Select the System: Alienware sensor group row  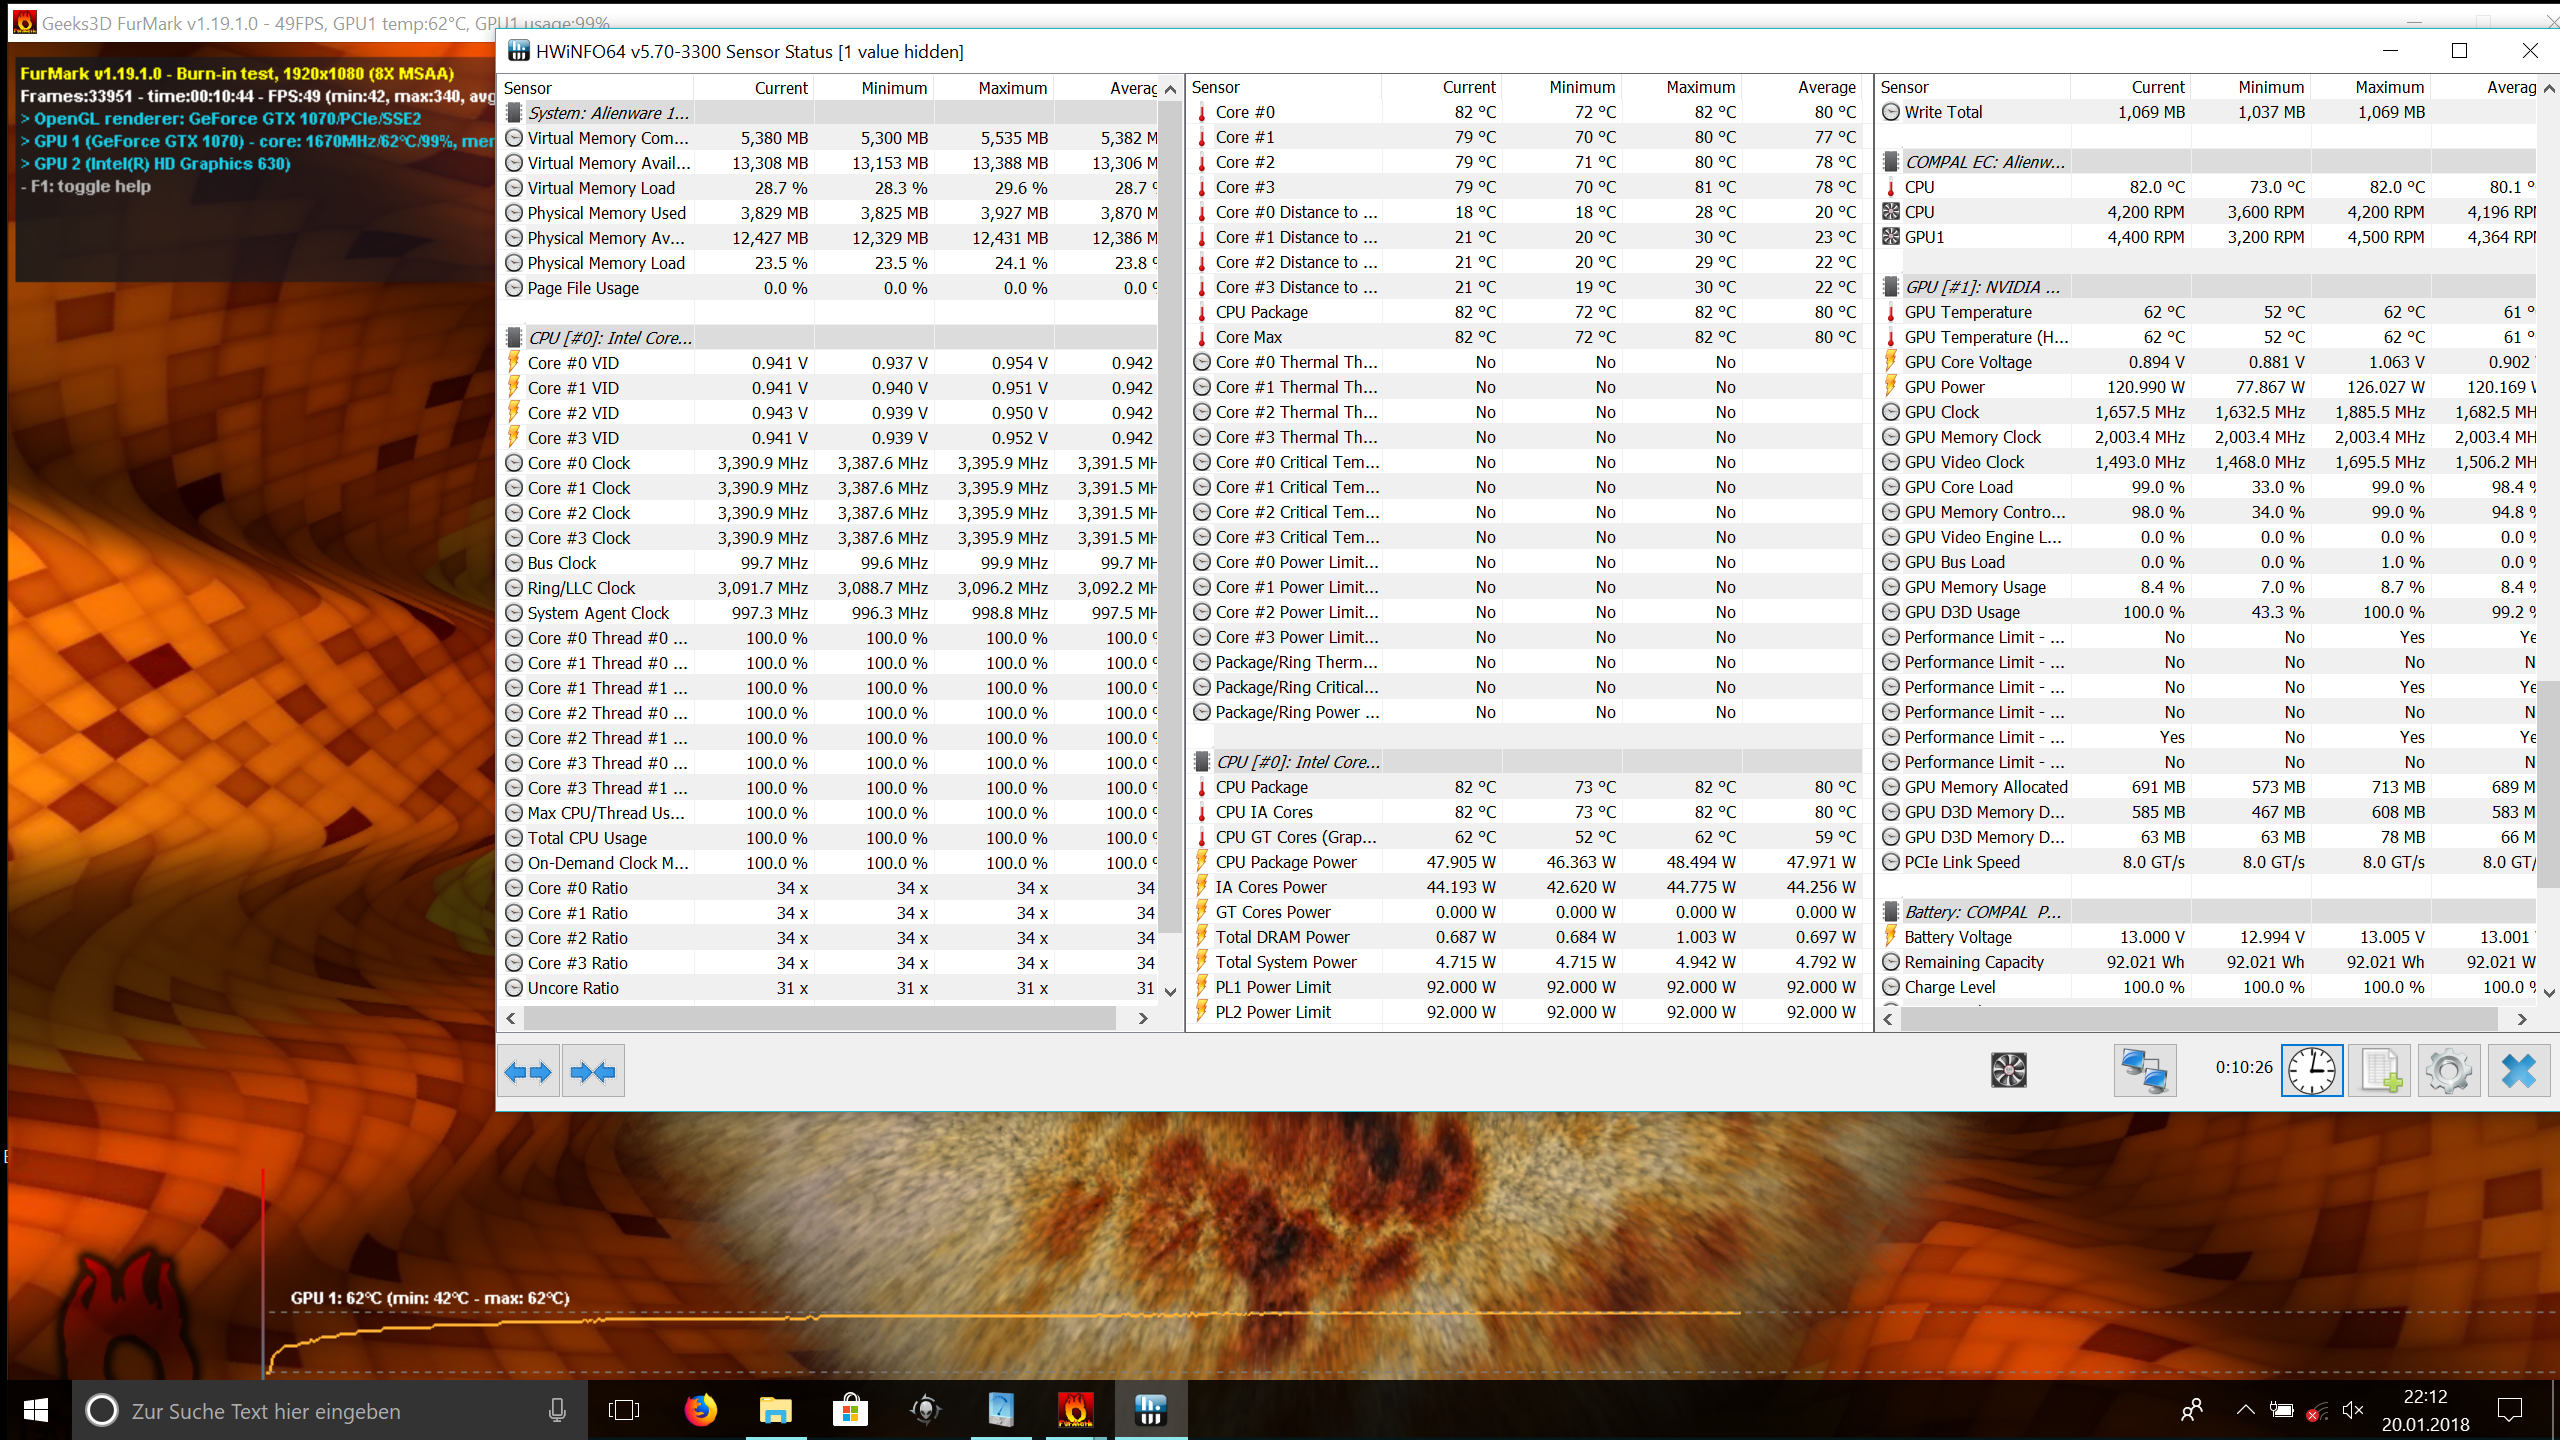pyautogui.click(x=830, y=113)
